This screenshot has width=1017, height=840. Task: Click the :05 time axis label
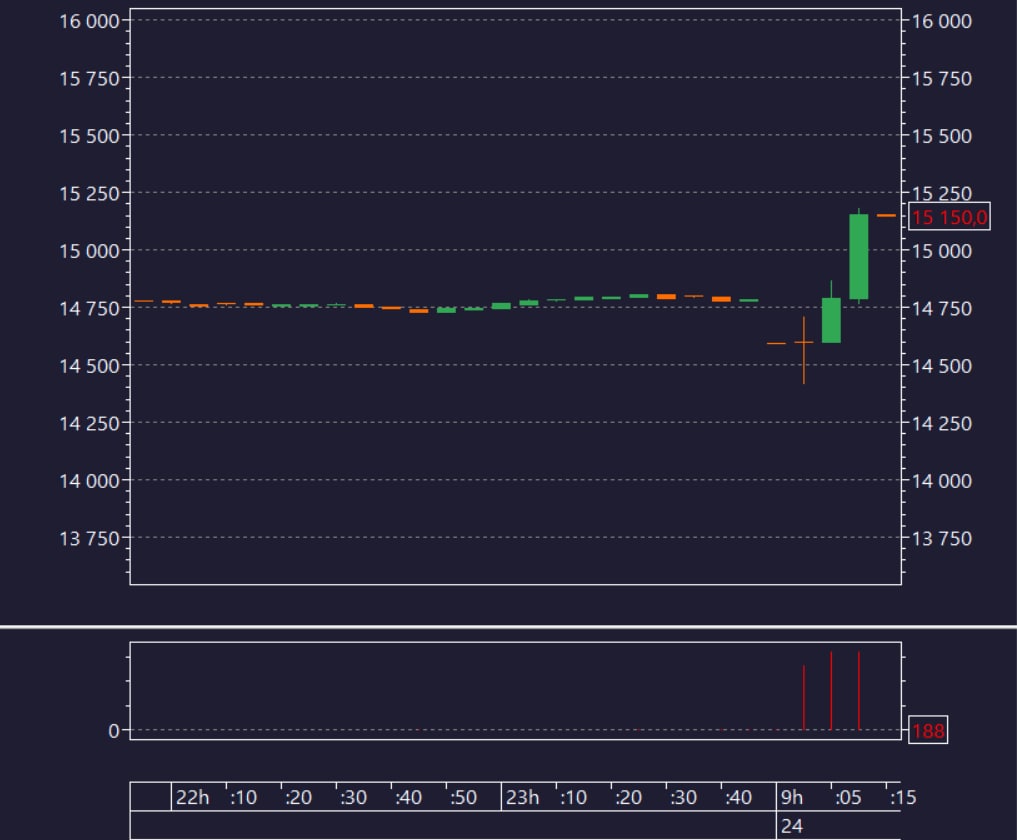click(x=848, y=797)
